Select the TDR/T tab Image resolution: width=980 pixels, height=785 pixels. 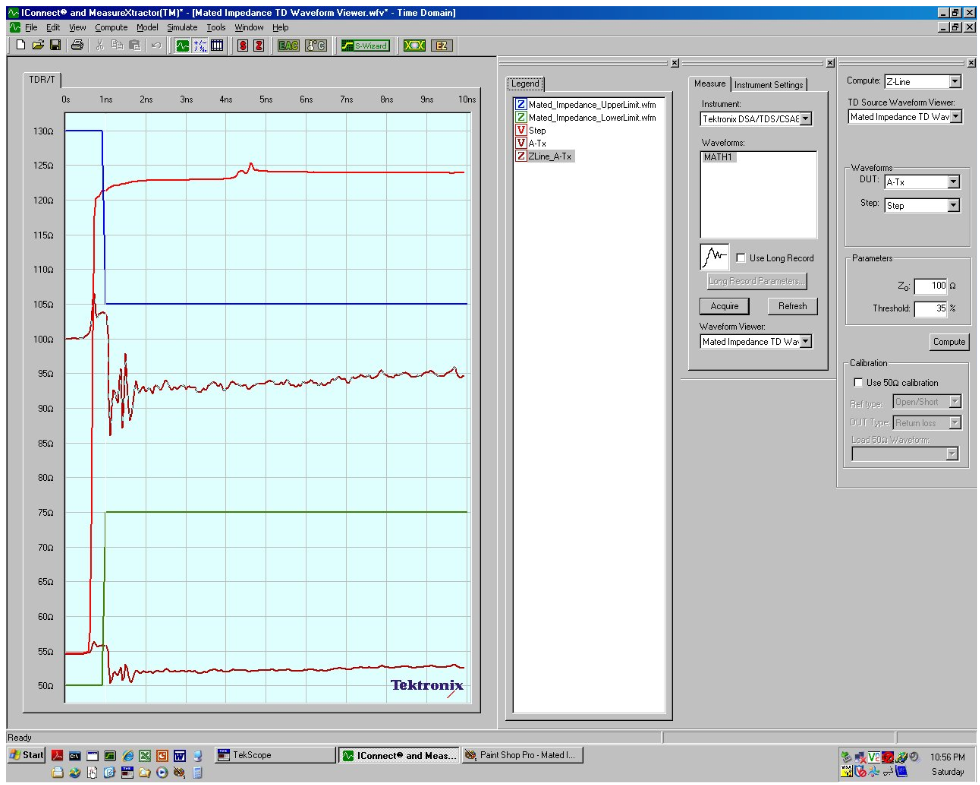(42, 79)
